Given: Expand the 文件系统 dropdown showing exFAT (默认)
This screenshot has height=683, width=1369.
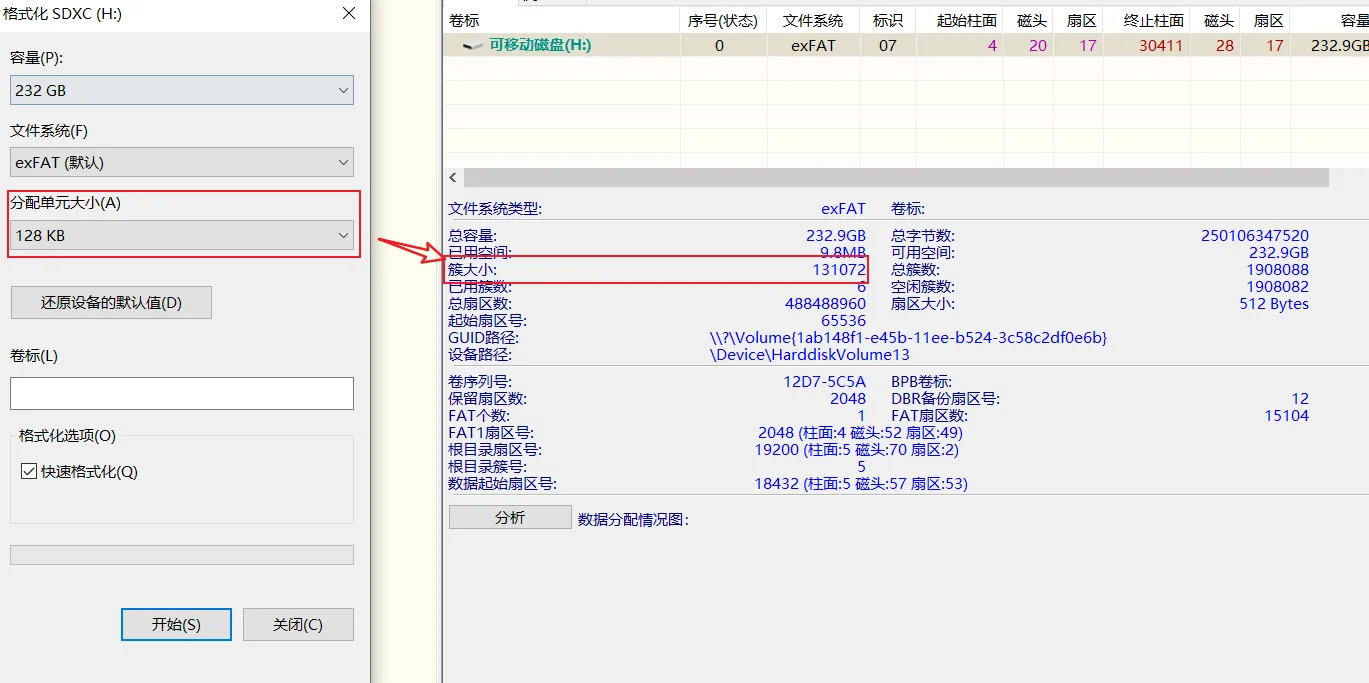Looking at the screenshot, I should point(182,162).
